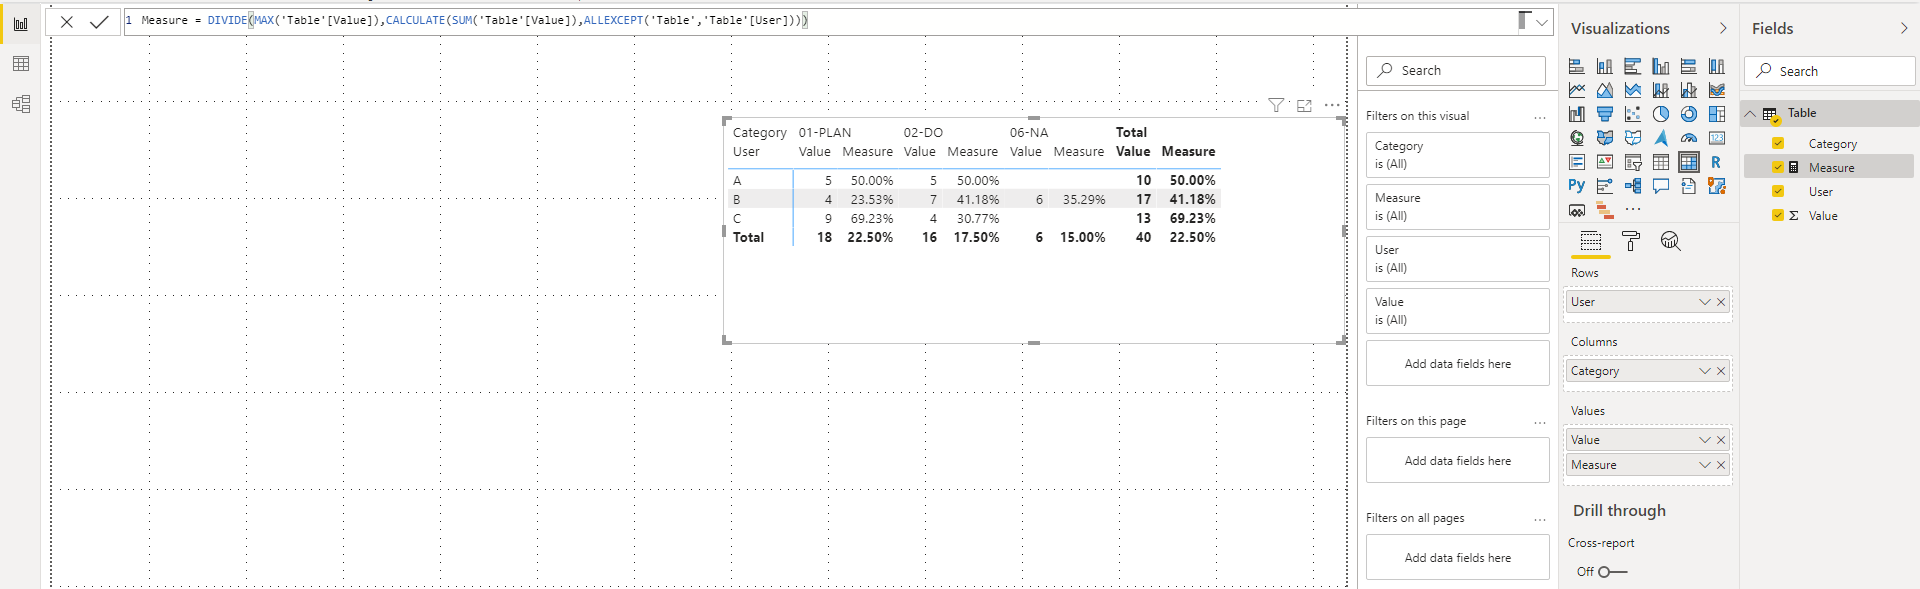Viewport: 1920px width, 589px height.
Task: Switch to Report view icon
Action: 20,23
